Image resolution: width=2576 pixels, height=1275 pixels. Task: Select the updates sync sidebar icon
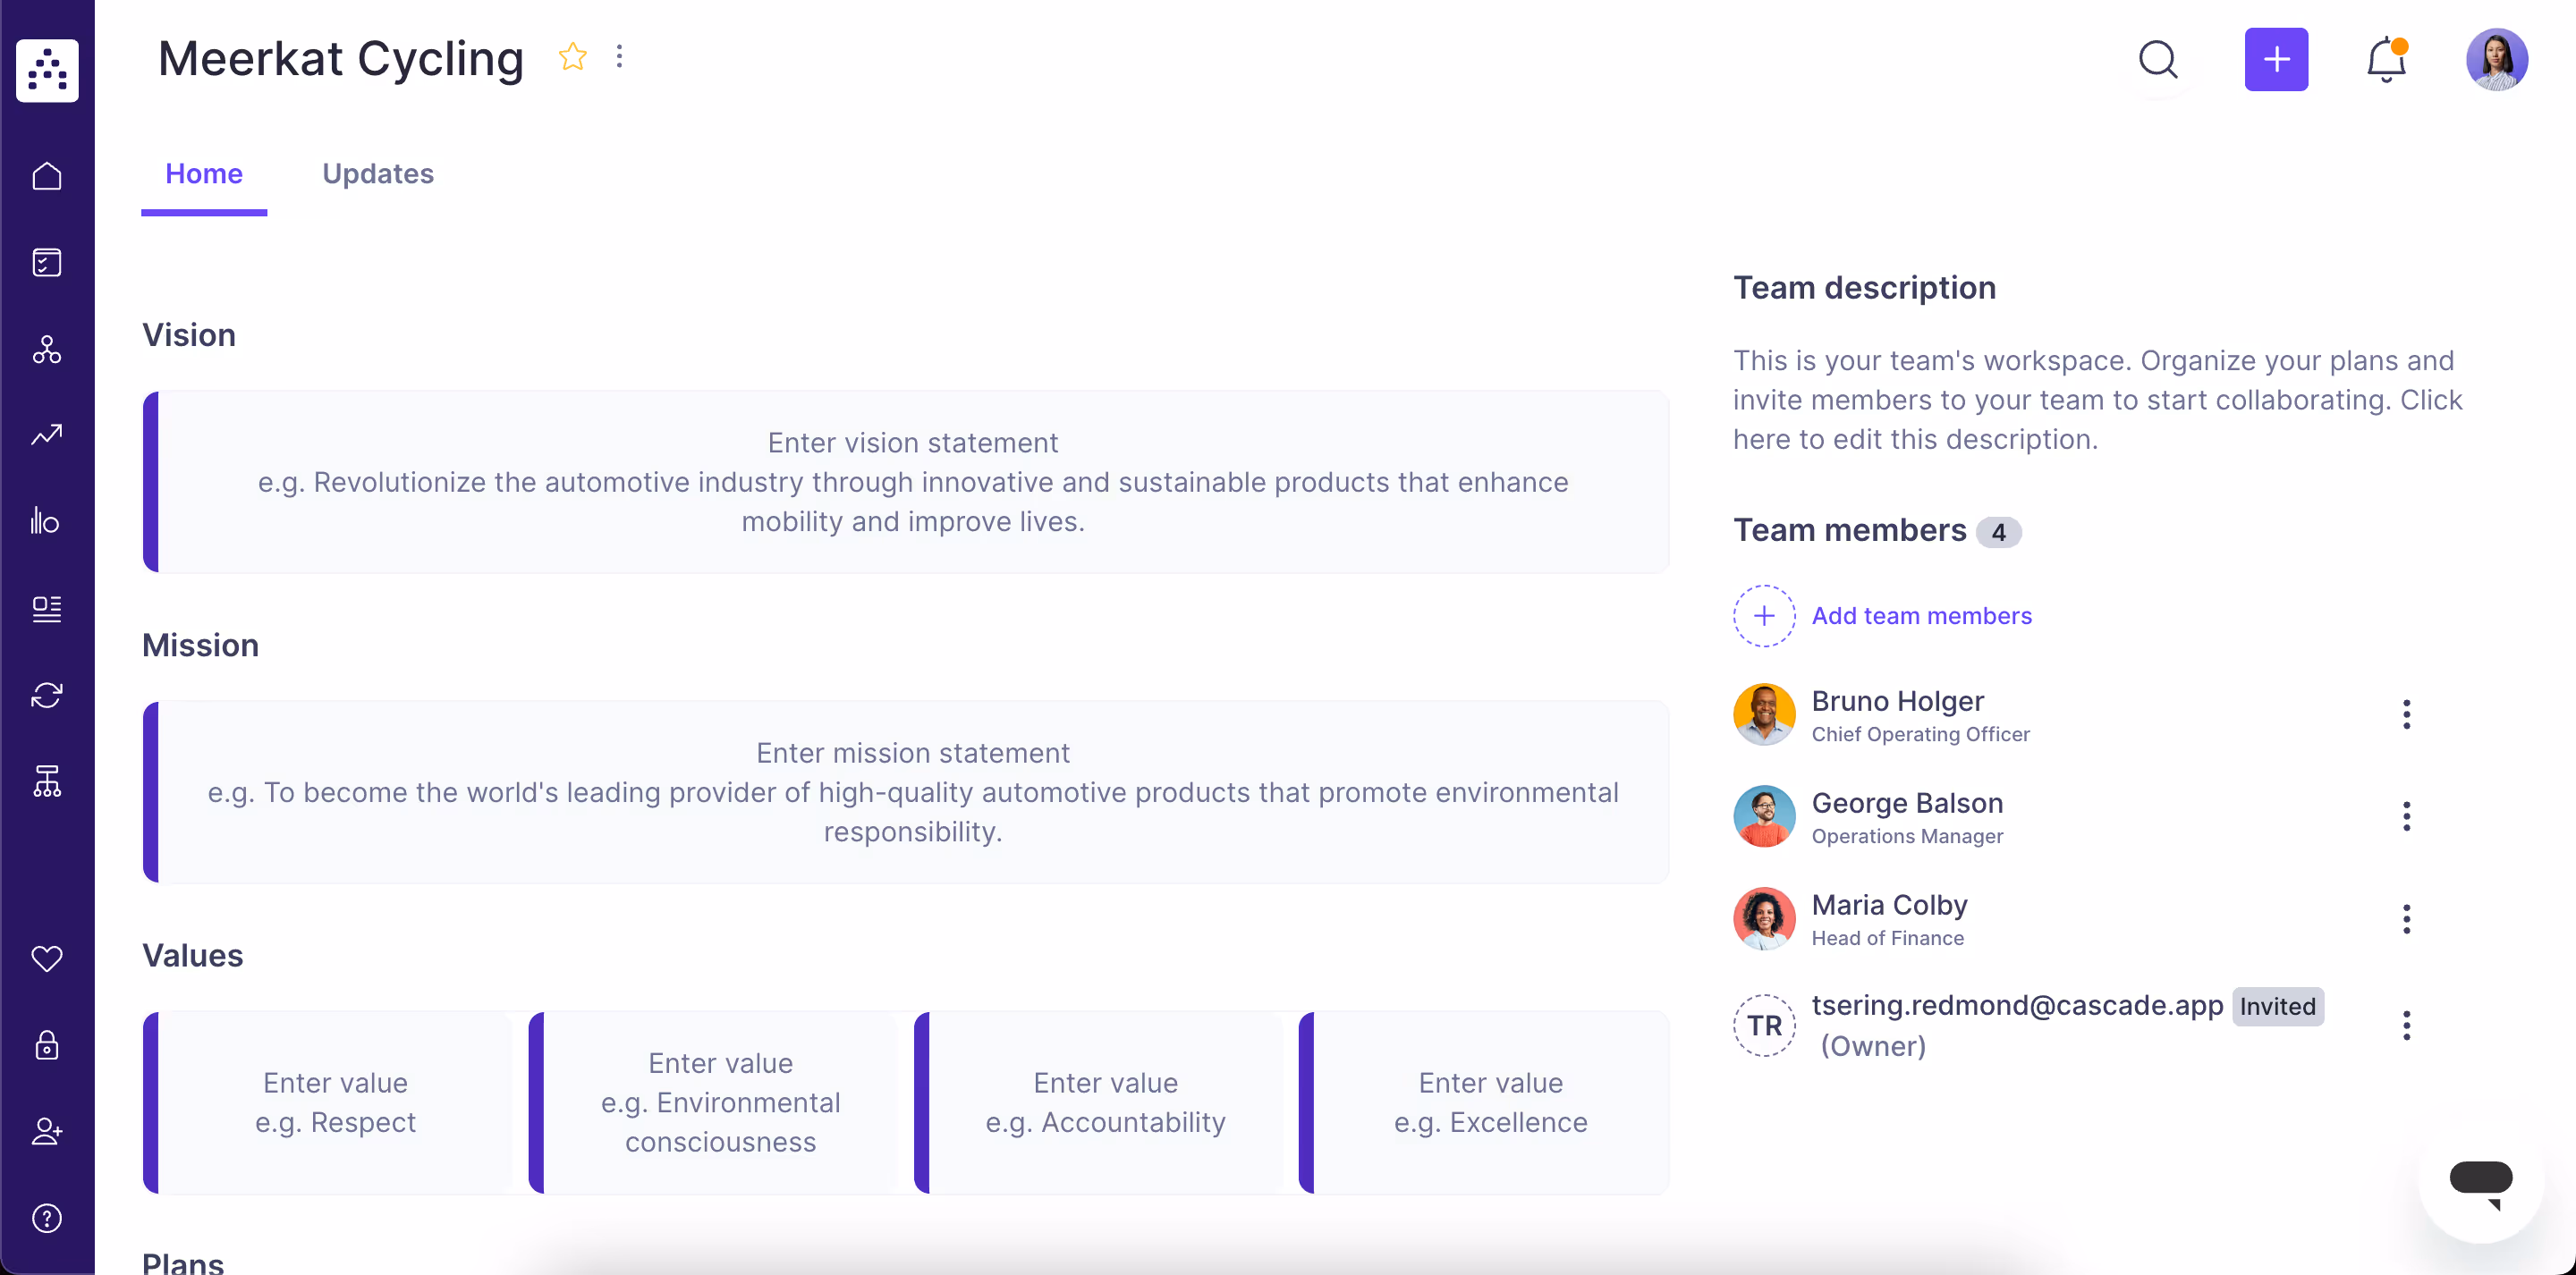click(46, 695)
